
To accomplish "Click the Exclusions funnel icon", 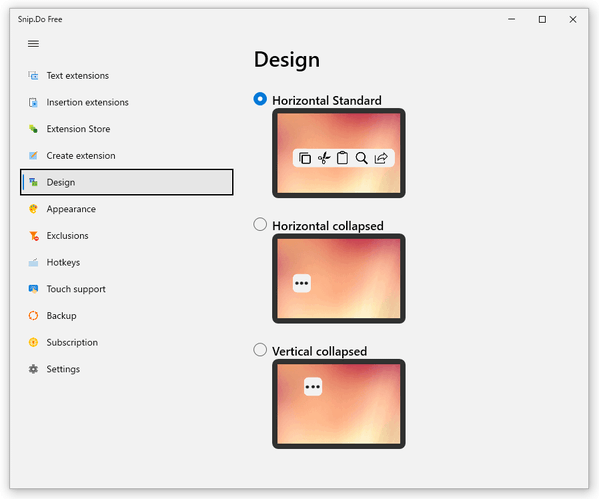I will coord(34,236).
